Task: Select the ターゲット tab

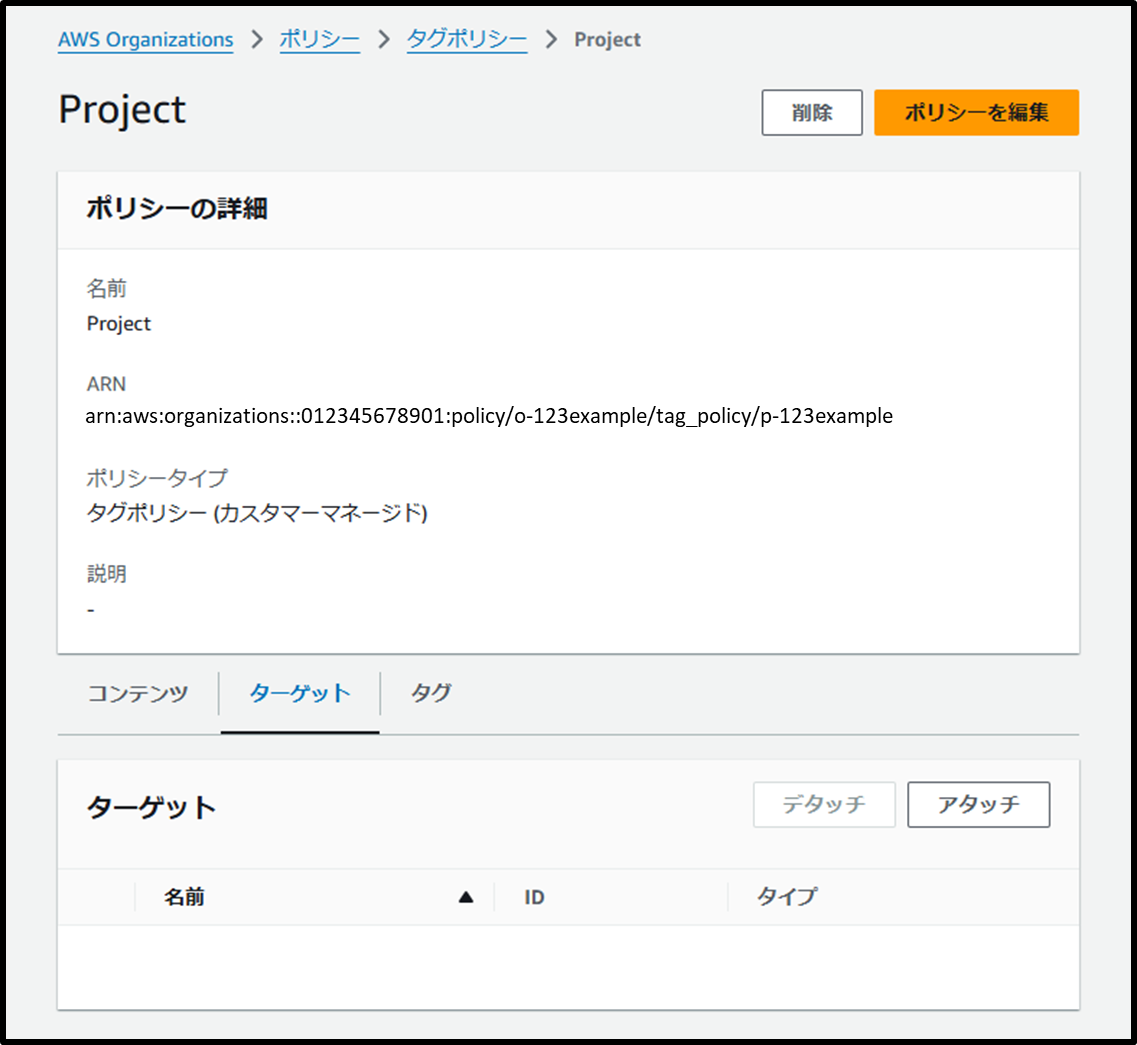Action: pos(299,693)
